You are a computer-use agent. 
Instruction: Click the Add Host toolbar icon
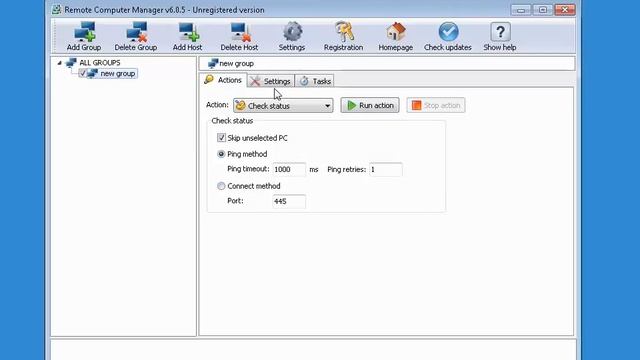pos(188,32)
